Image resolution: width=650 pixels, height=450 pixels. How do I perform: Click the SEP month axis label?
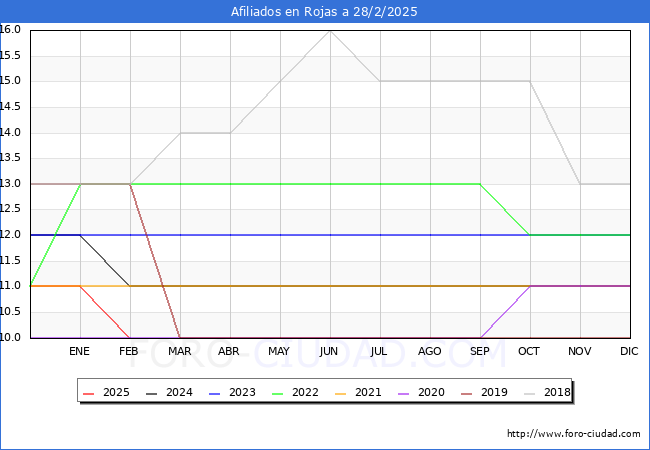coord(480,351)
